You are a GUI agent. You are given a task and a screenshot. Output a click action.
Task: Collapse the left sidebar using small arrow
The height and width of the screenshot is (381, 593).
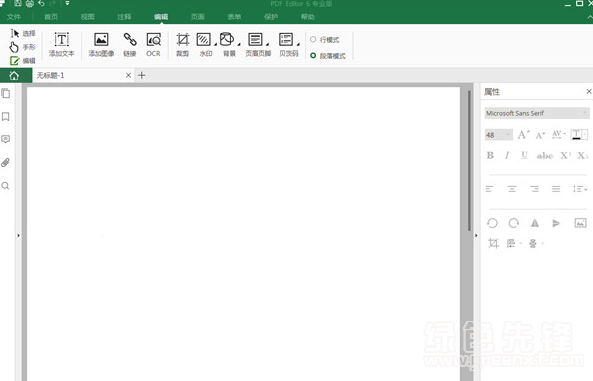(18, 235)
